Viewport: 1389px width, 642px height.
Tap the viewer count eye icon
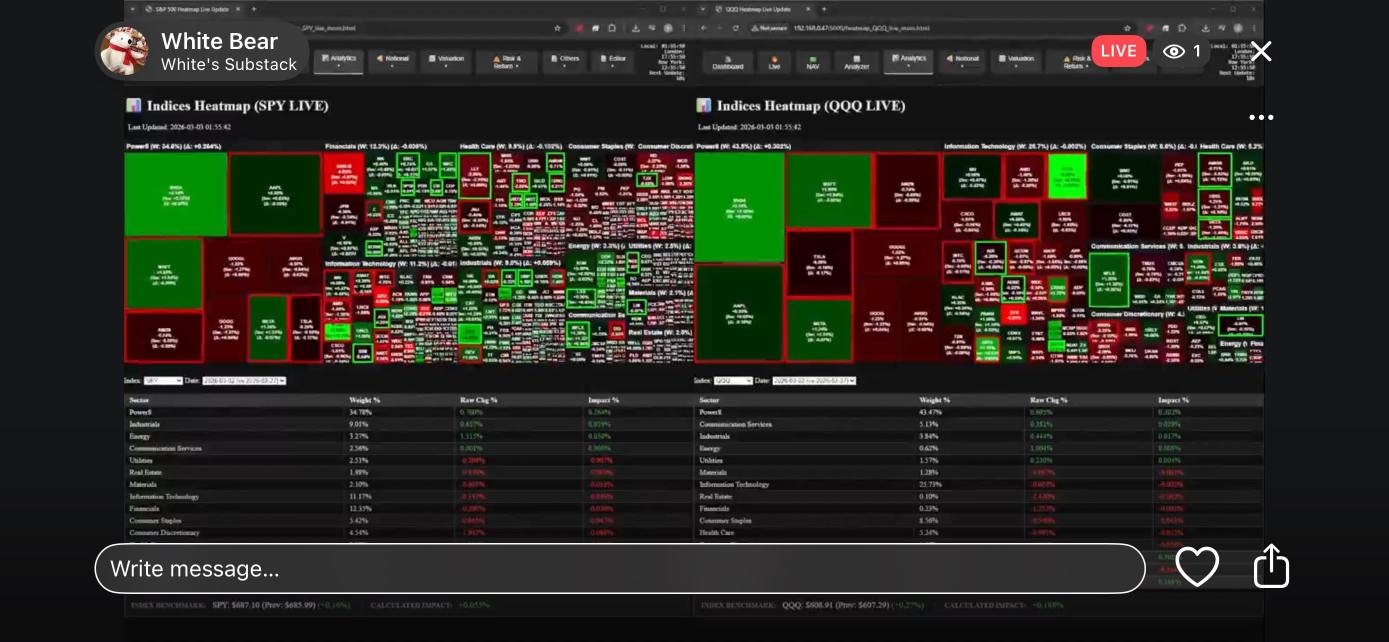[x=1174, y=51]
